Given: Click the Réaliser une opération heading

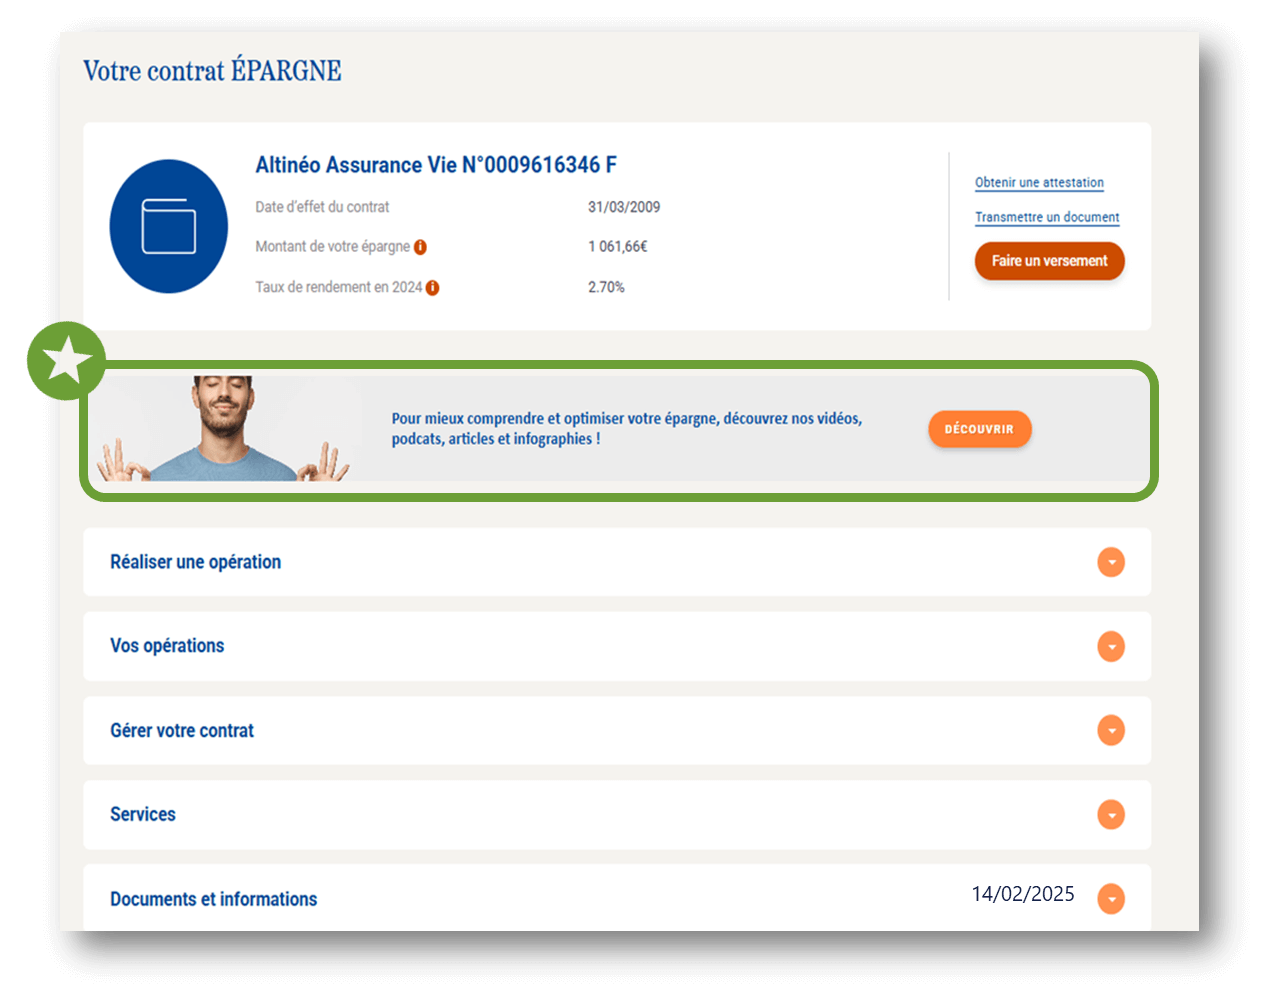Looking at the screenshot, I should [x=196, y=562].
